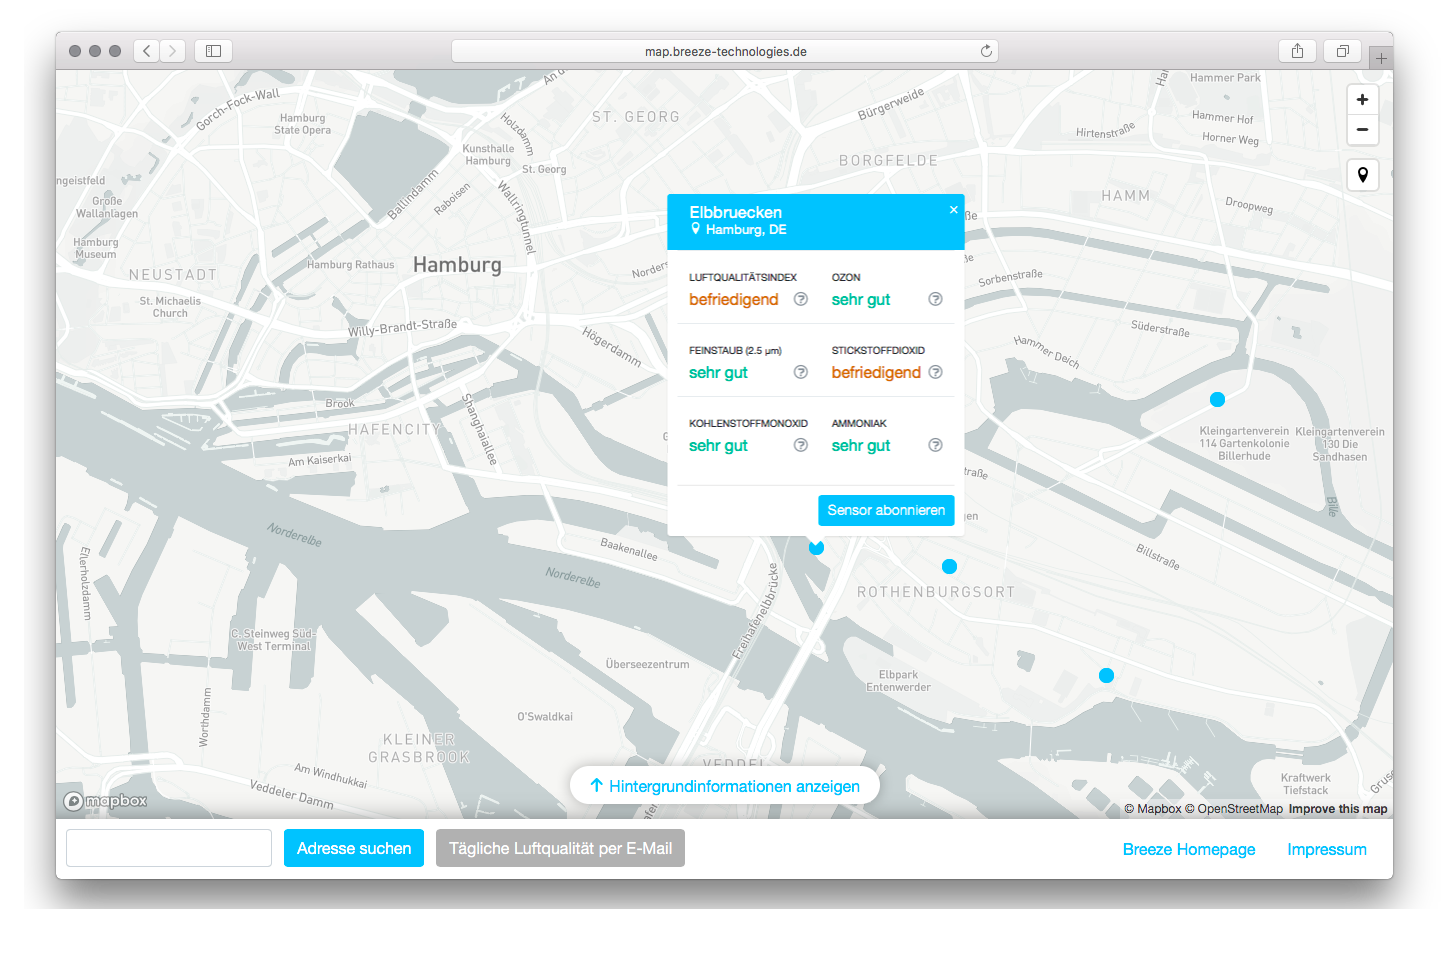Click Tägliche Luftqualität per E-Mail
The width and height of the screenshot is (1449, 959).
(560, 848)
